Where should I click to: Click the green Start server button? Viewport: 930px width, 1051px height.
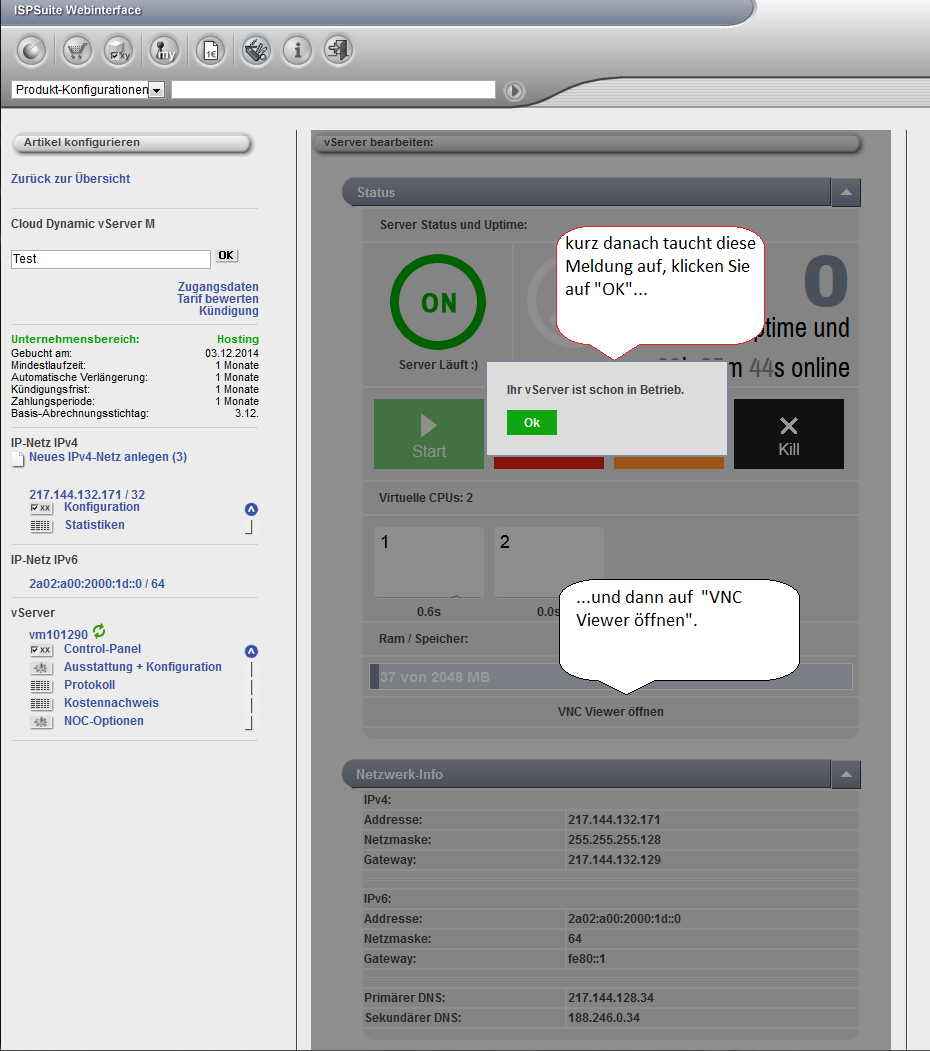[428, 434]
